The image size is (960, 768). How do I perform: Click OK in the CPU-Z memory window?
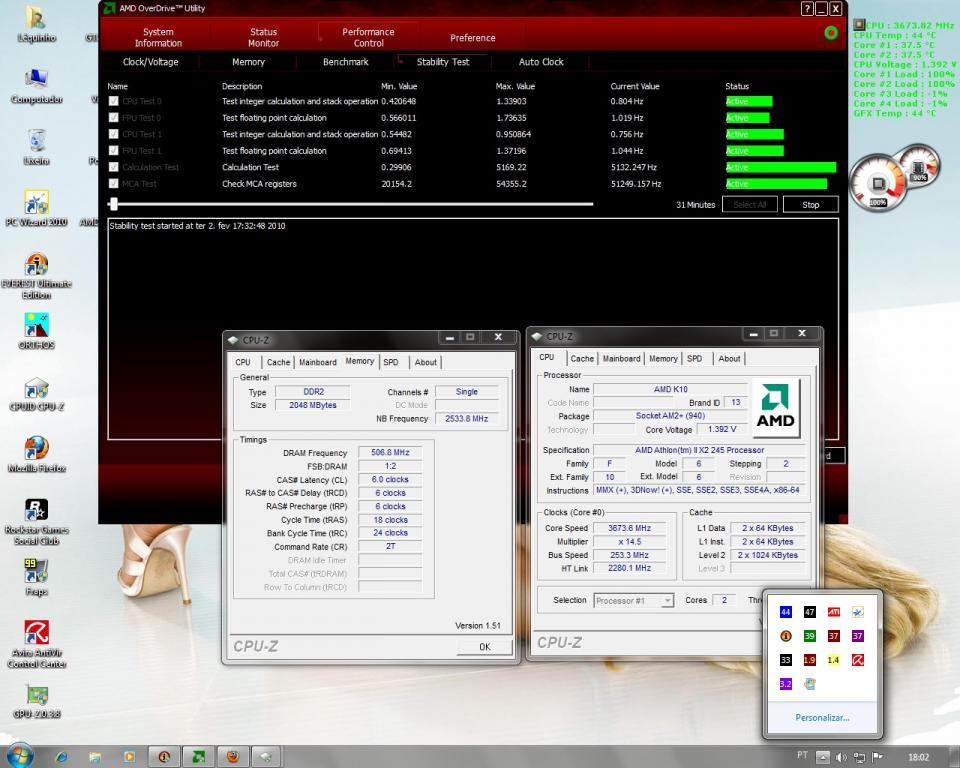click(484, 647)
